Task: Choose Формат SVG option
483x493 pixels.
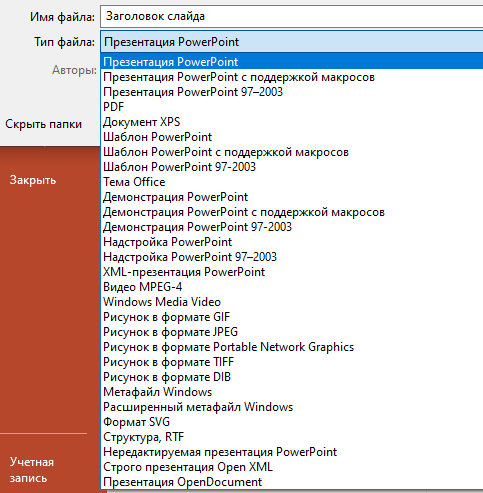Action: (x=292, y=422)
